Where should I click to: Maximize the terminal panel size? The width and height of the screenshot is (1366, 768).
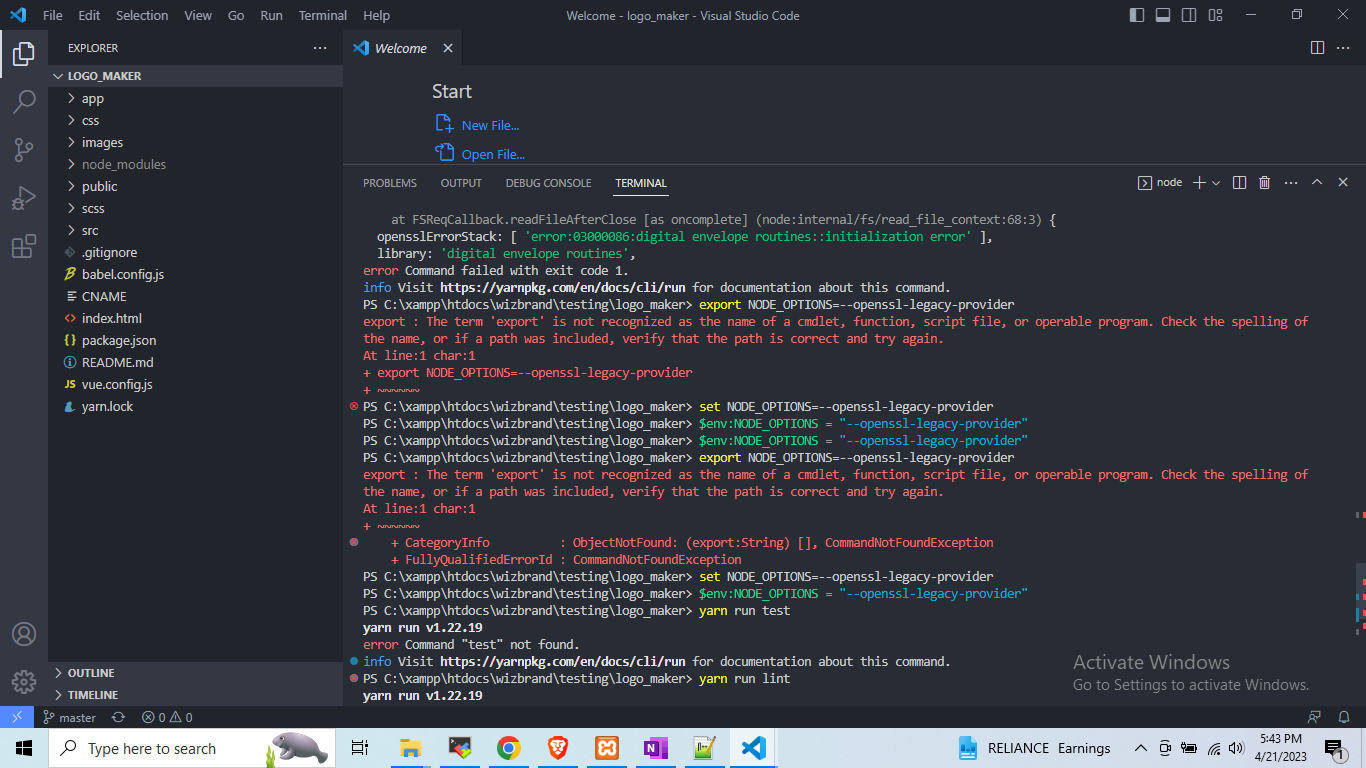point(1317,183)
